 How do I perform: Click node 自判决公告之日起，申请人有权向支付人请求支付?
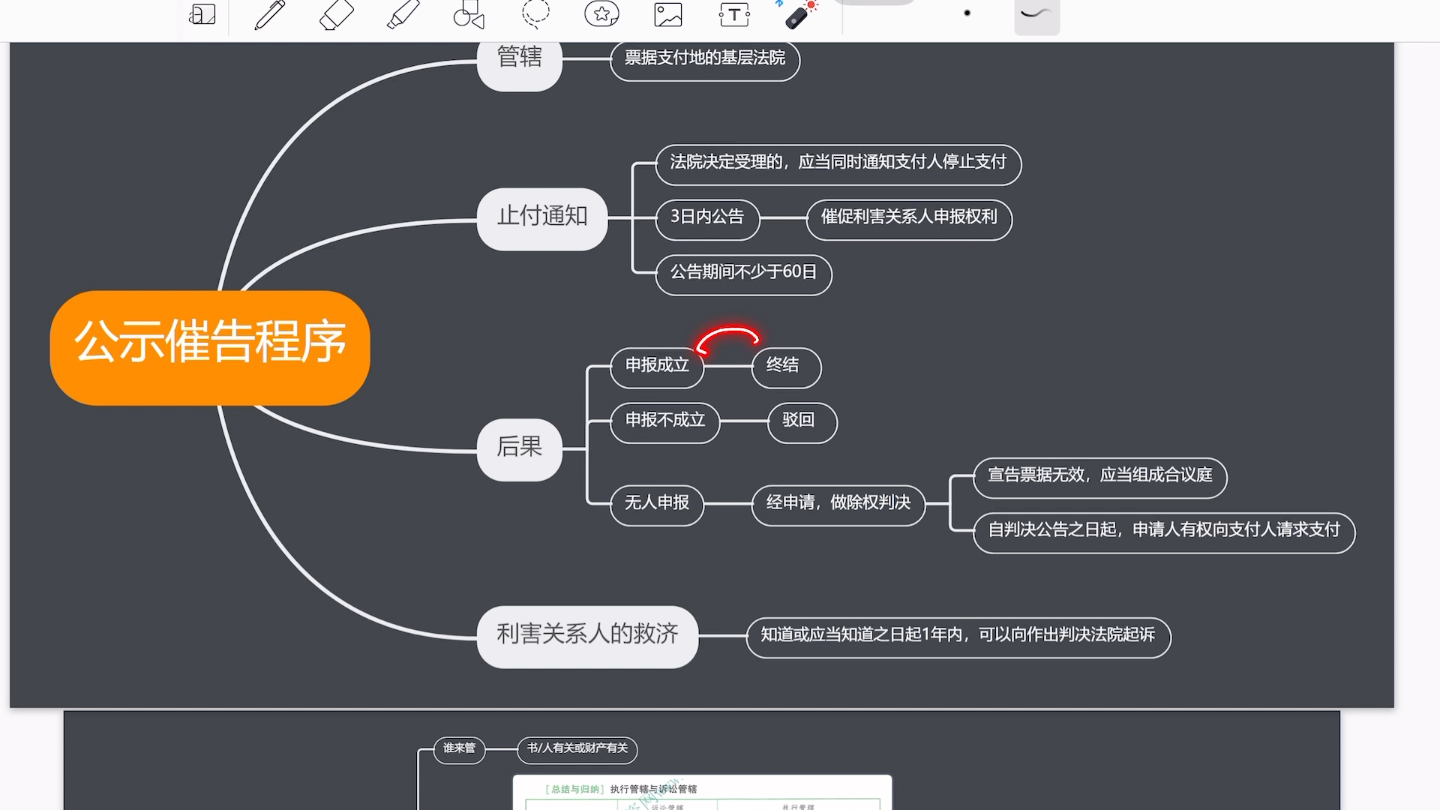tap(1164, 532)
